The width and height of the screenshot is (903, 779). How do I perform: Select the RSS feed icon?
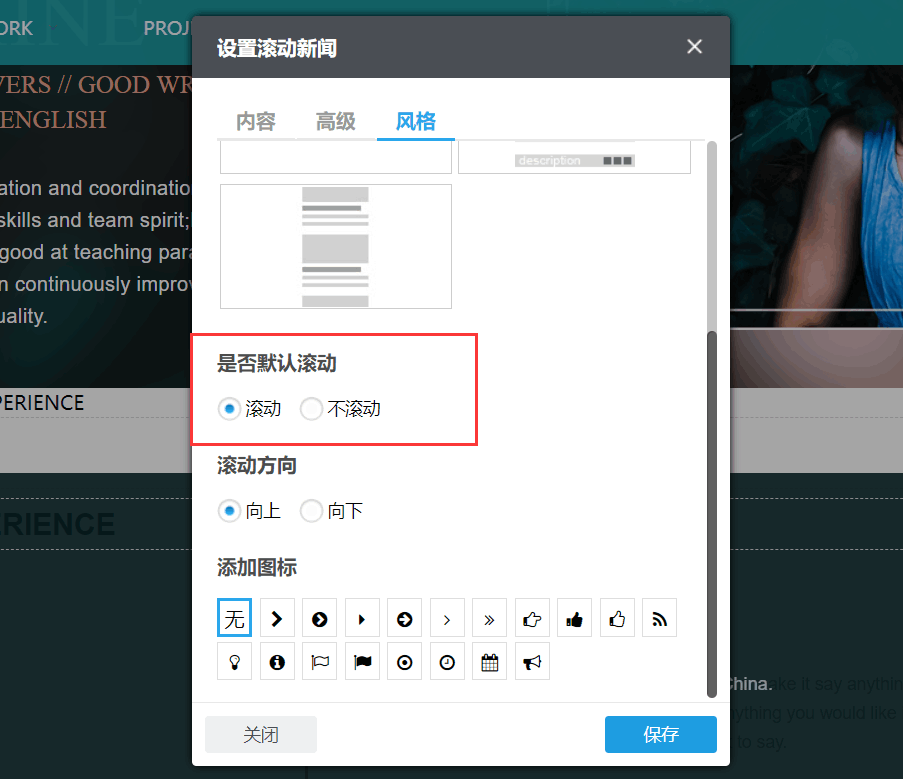659,617
